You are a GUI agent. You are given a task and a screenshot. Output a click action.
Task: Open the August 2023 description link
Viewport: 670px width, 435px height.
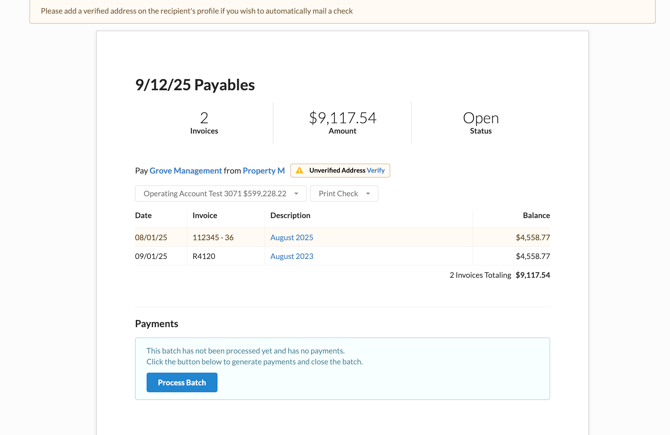click(x=291, y=257)
